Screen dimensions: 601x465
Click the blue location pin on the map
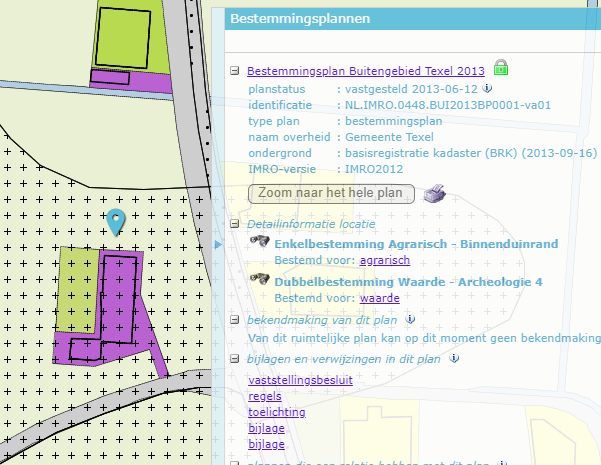pos(116,222)
